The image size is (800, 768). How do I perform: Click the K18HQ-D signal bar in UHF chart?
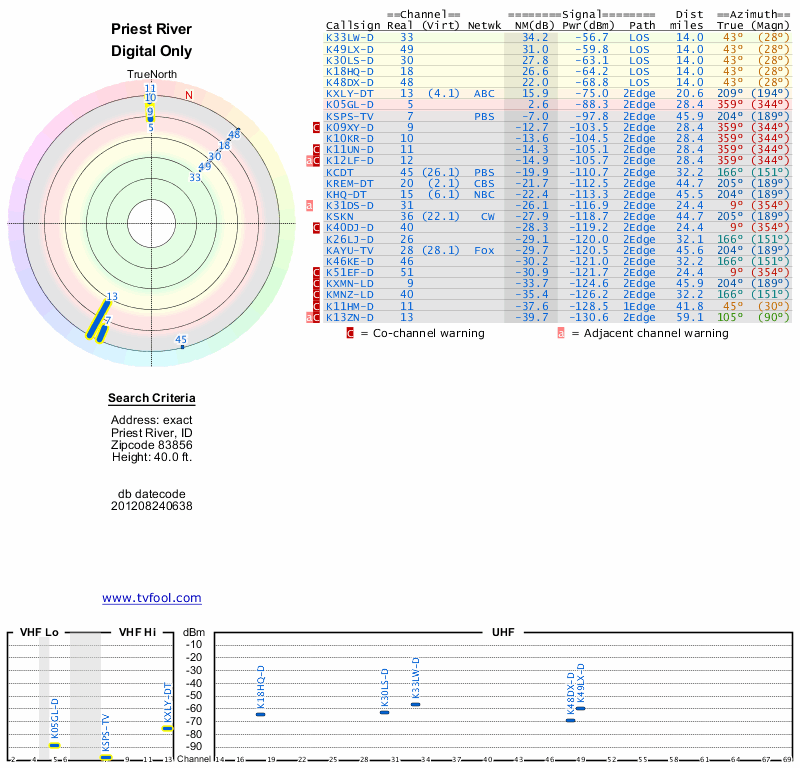pos(260,714)
